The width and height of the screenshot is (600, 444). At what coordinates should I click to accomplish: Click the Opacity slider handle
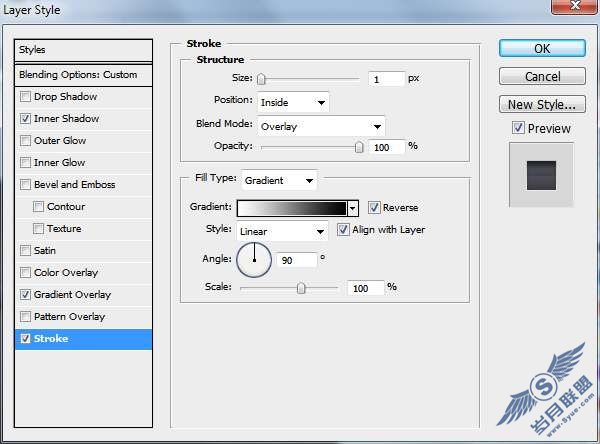(x=359, y=147)
